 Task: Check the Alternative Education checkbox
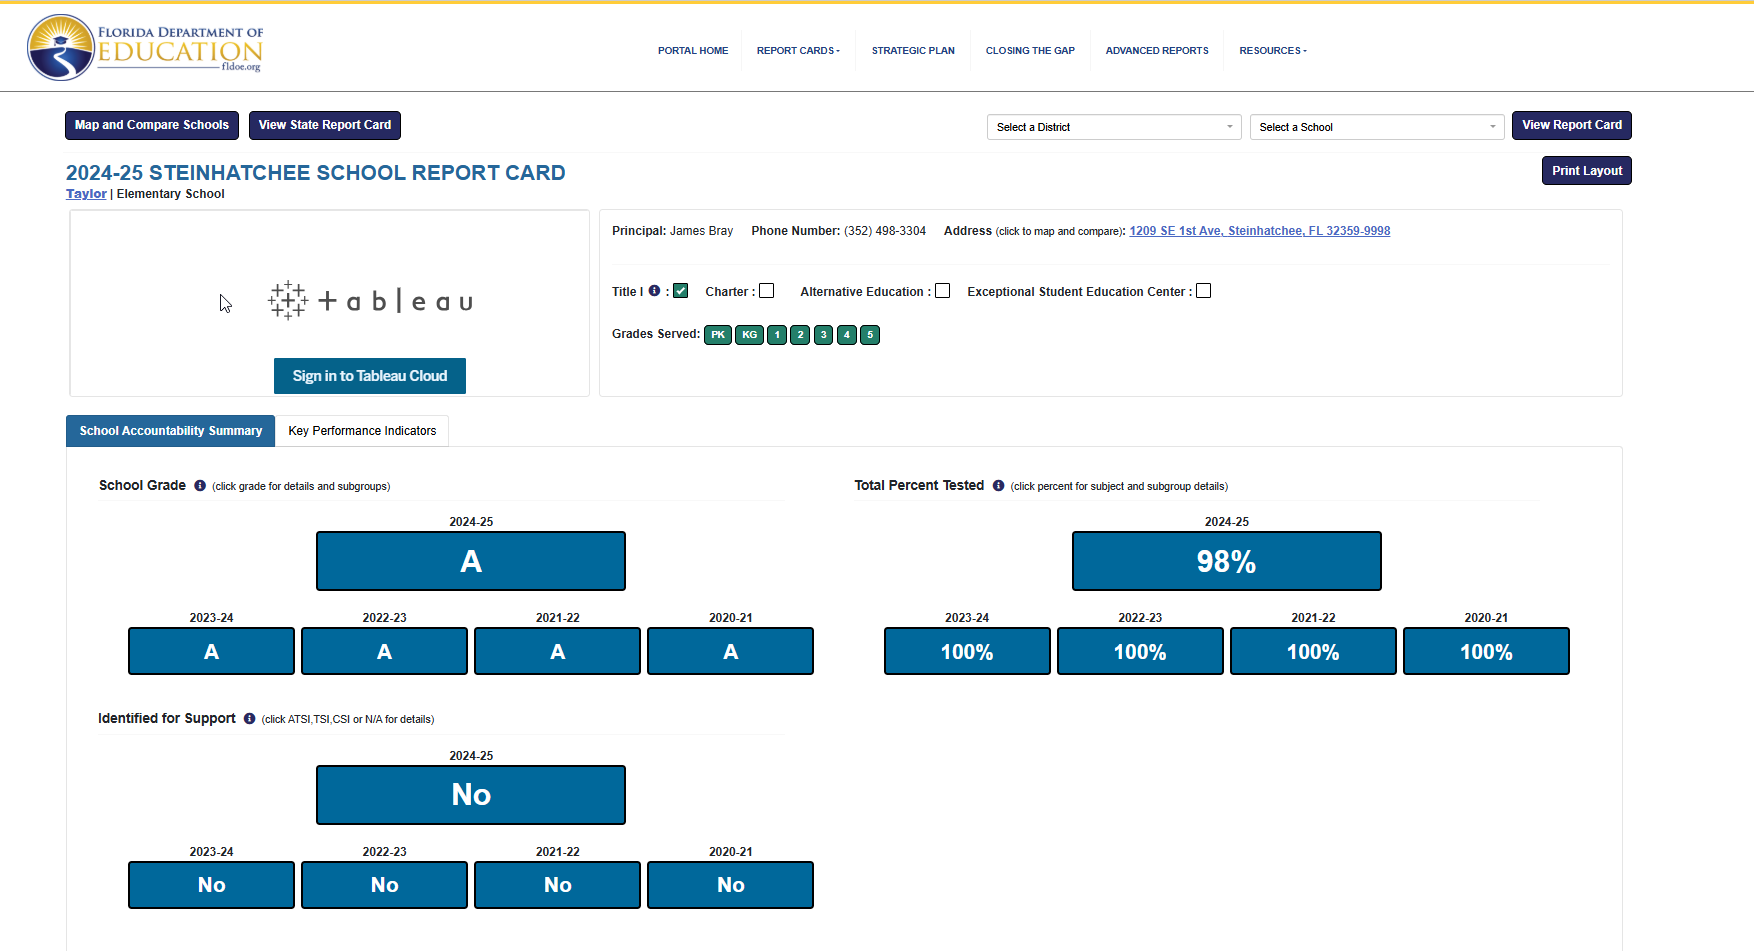point(942,291)
